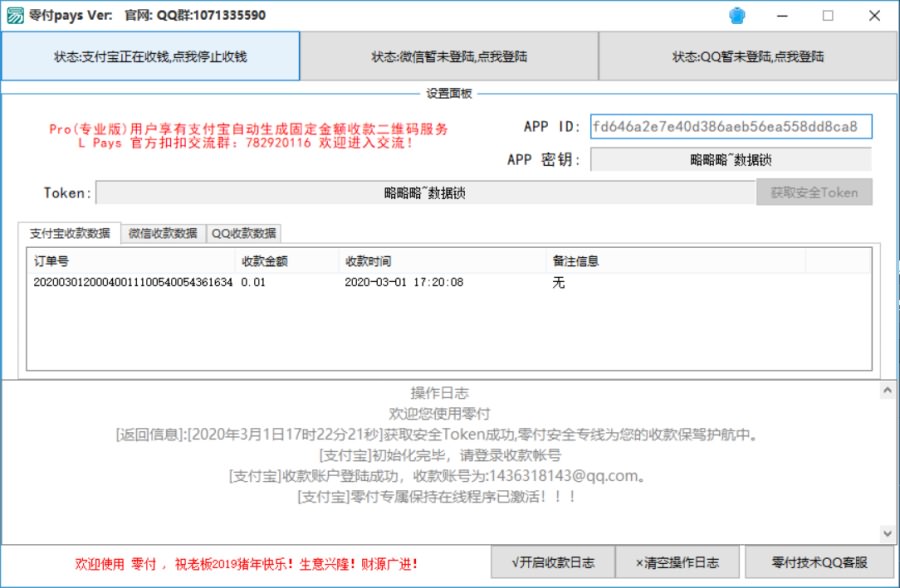Select order row 2020030120004001110054005436​1634
Image resolution: width=900 pixels, height=588 pixels.
[133, 282]
